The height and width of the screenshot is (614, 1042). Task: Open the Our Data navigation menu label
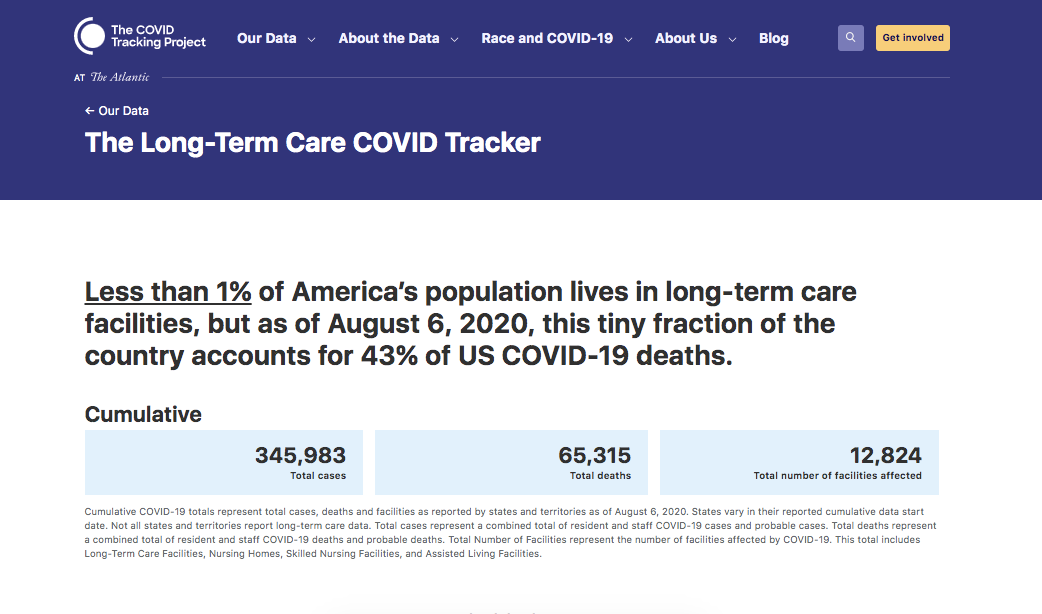tap(266, 38)
